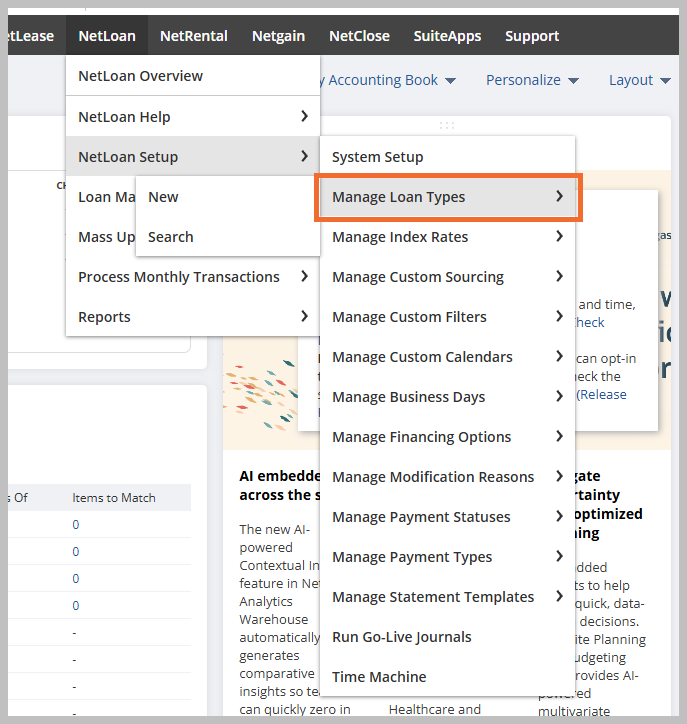This screenshot has height=724, width=687.
Task: Click the Loan Ma… menu entry
Action: point(101,197)
